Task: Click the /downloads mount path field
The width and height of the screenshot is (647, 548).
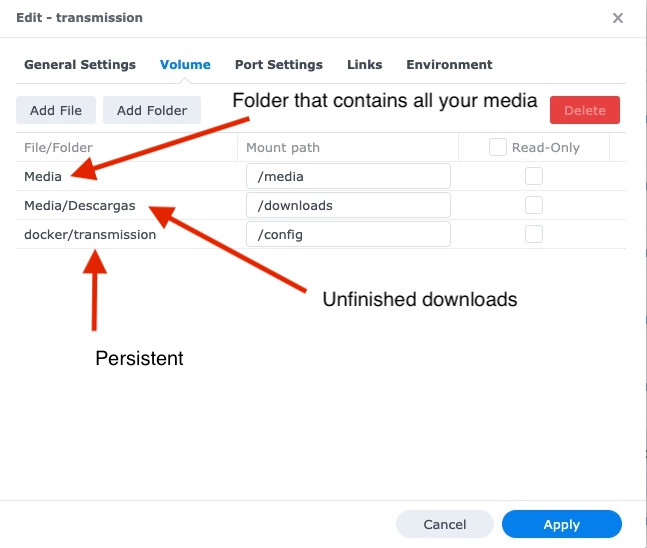Action: [348, 206]
